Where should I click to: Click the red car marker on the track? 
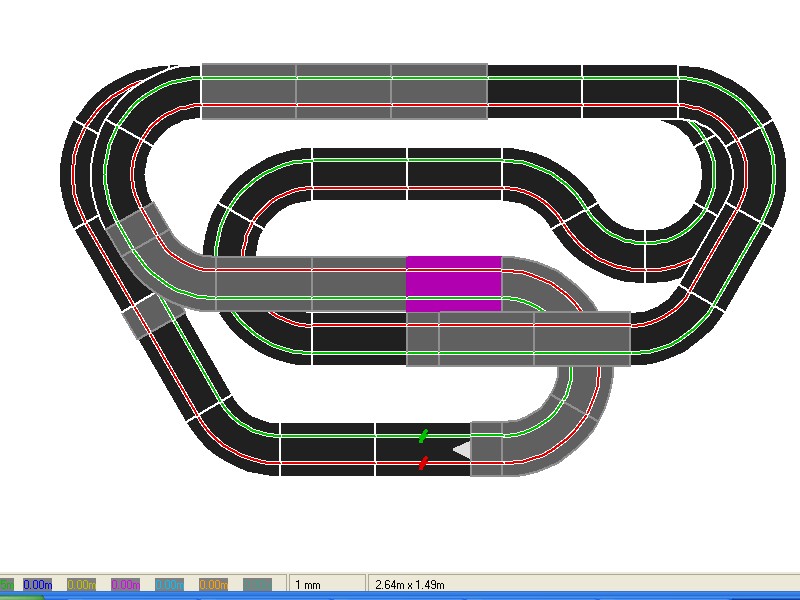[423, 462]
